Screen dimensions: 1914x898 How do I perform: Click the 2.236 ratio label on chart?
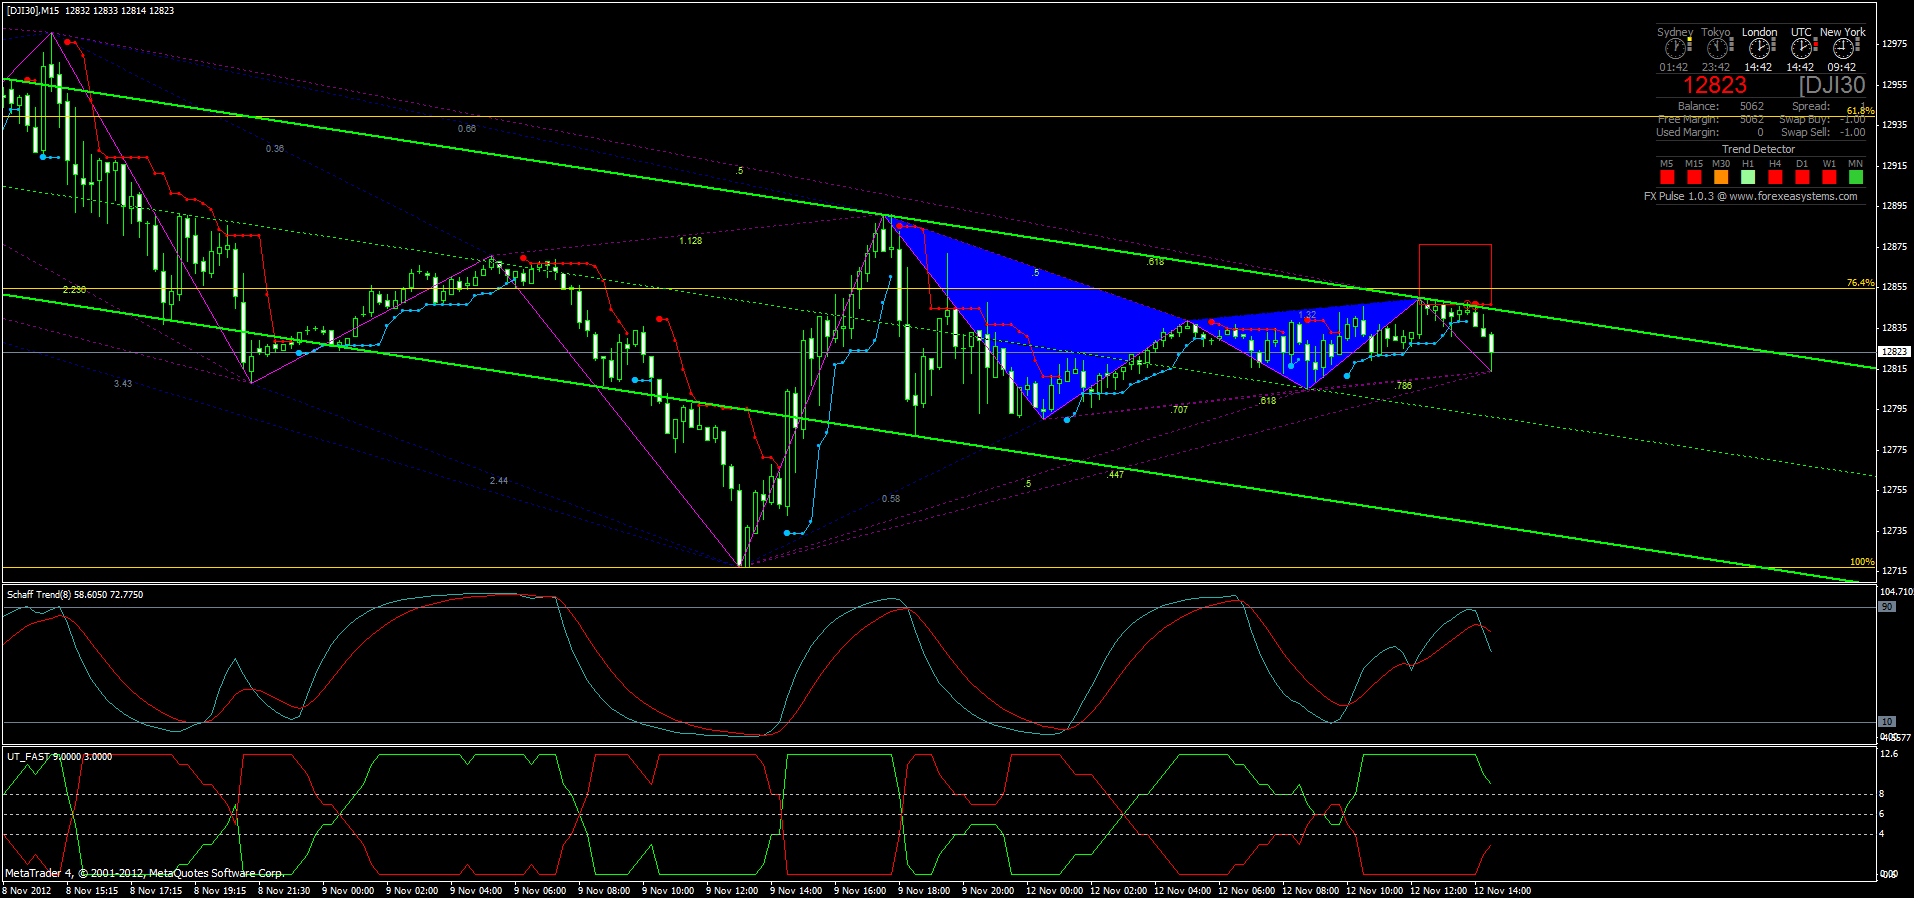[74, 290]
